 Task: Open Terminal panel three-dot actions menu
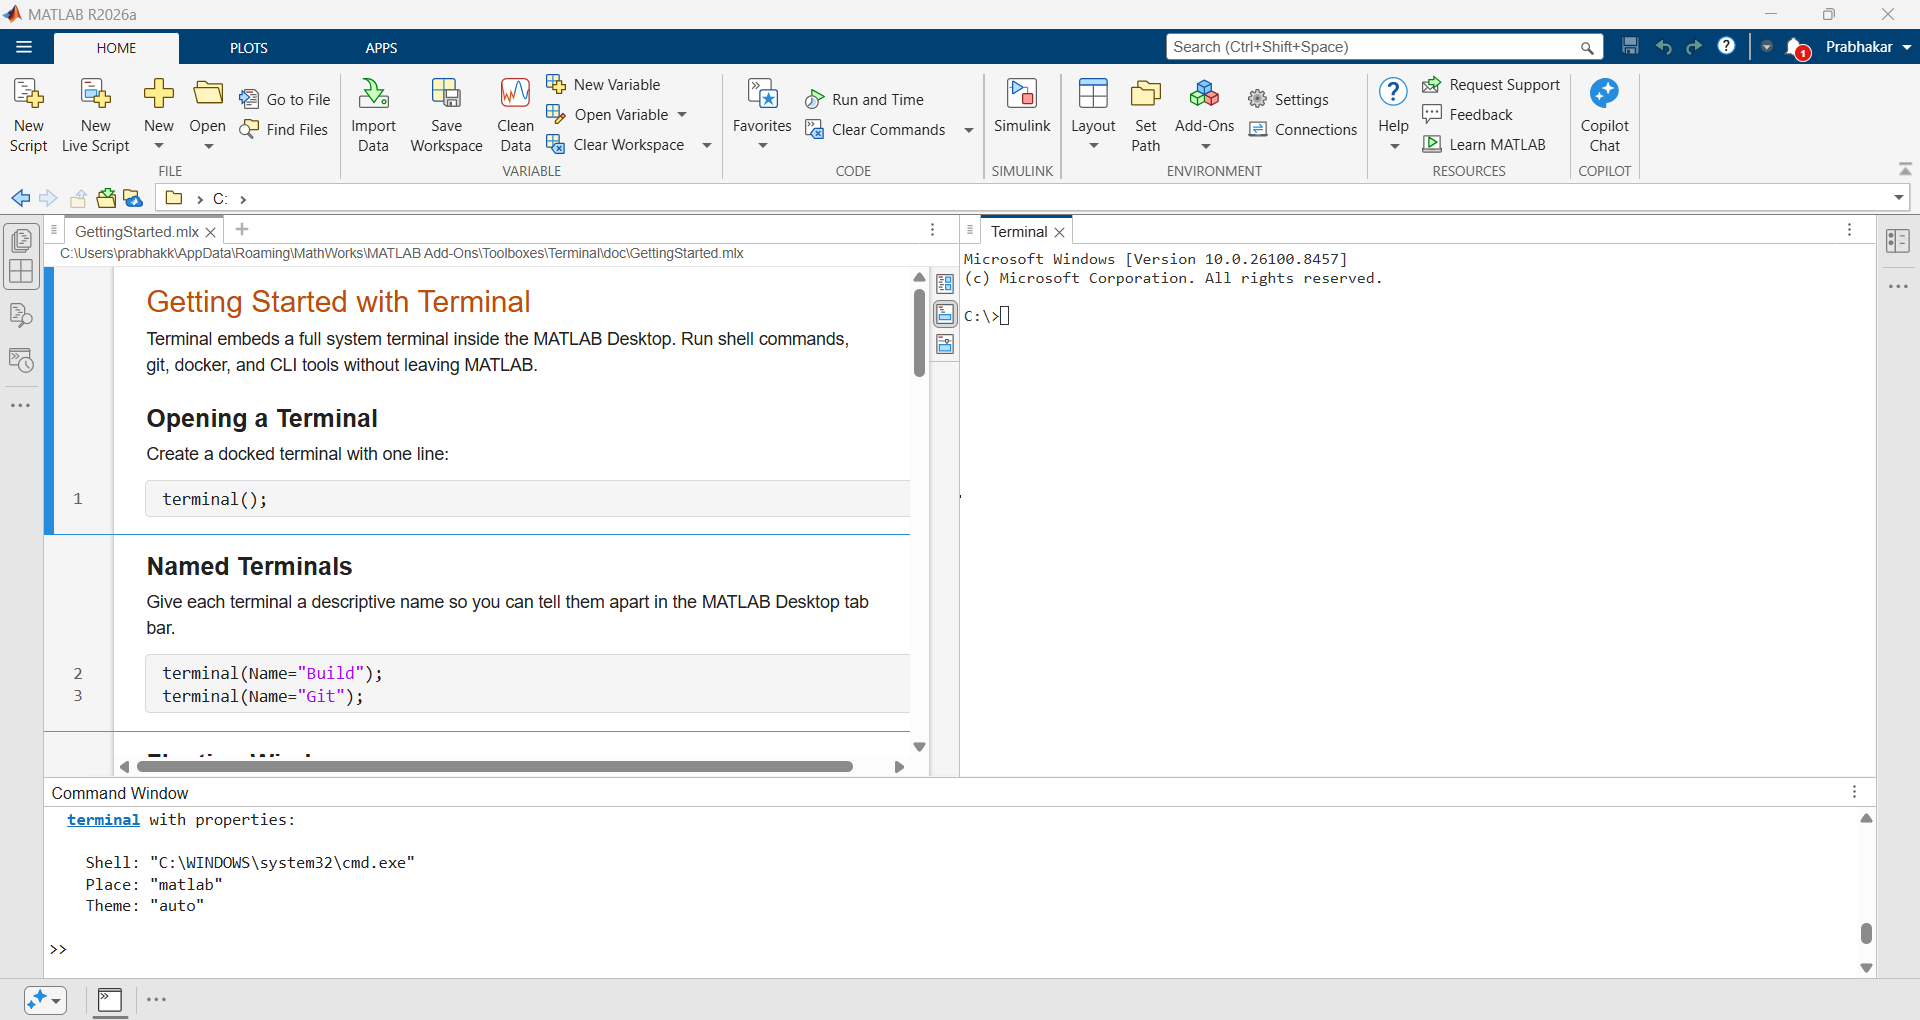[x=1850, y=230]
